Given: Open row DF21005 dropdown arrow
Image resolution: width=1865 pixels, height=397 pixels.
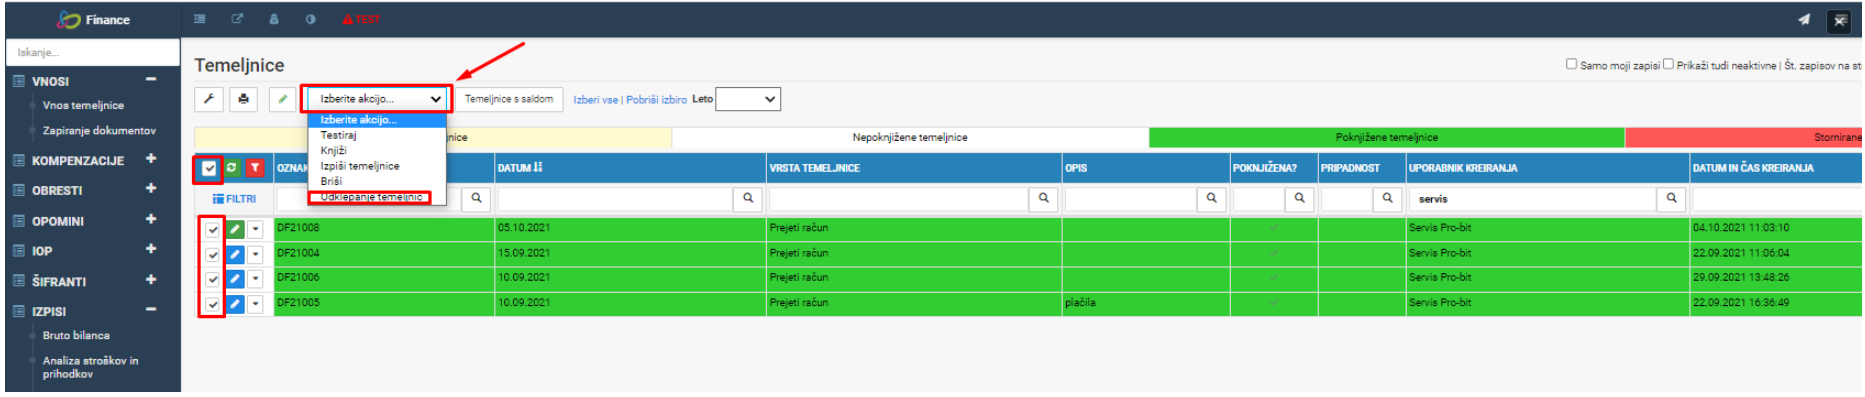Looking at the screenshot, I should [x=256, y=303].
